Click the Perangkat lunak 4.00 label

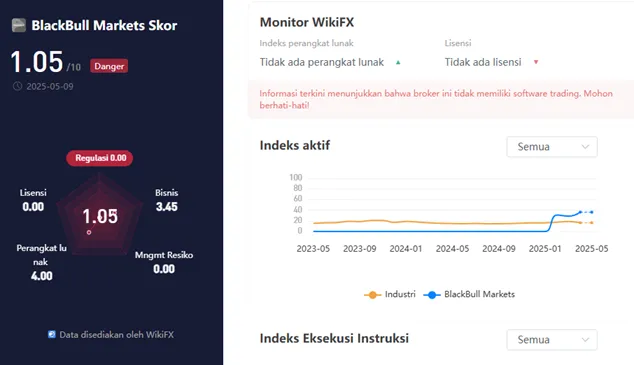click(41, 262)
